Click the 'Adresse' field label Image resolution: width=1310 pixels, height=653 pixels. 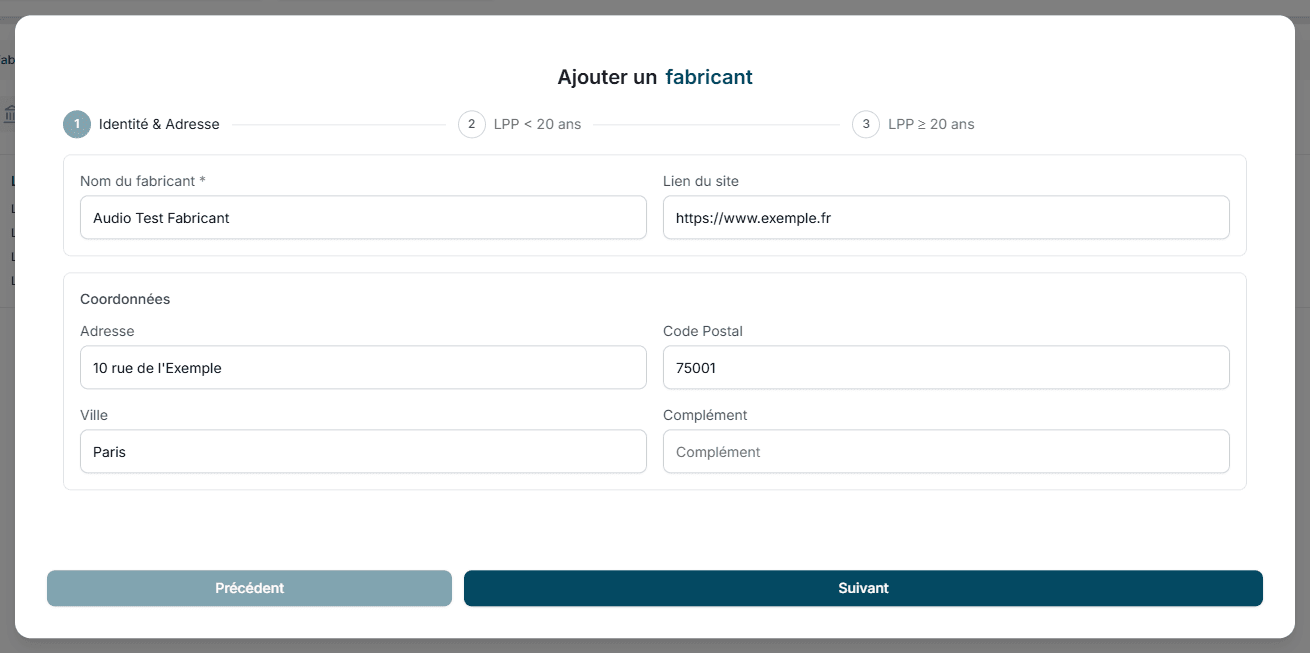[107, 331]
